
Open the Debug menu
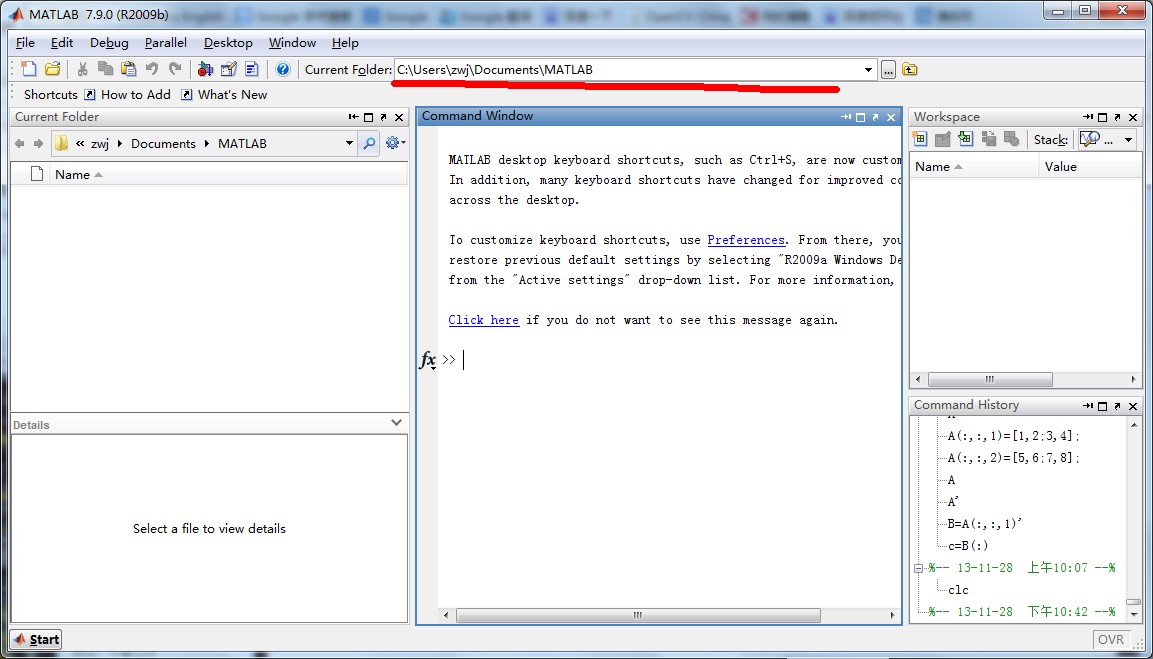coord(109,43)
